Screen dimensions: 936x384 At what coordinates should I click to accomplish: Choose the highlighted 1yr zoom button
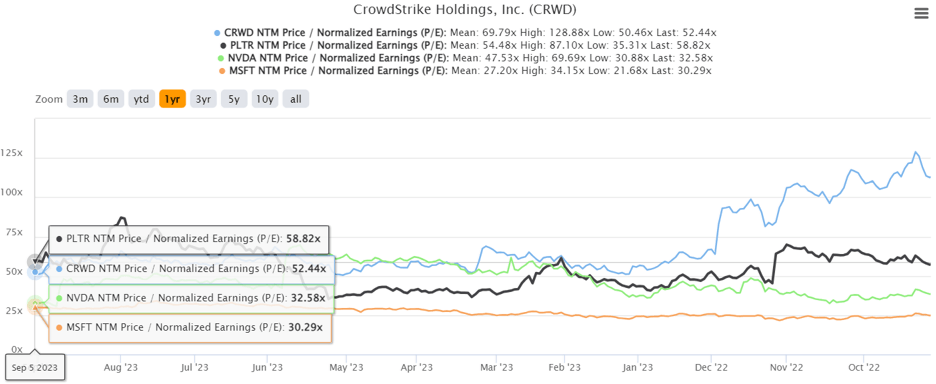point(173,99)
